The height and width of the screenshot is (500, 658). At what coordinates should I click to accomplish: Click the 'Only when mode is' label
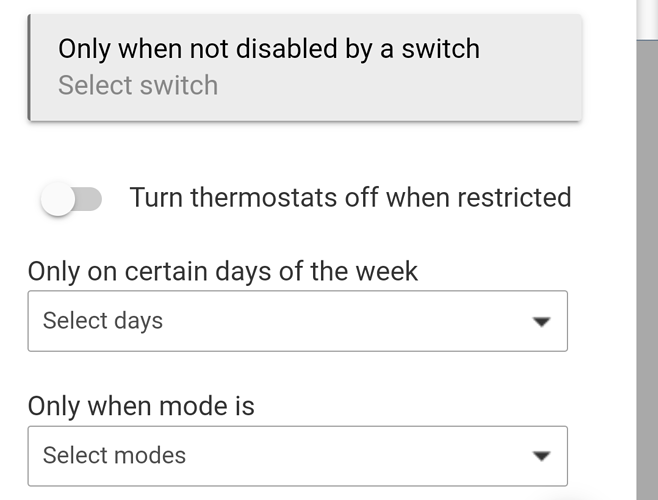[x=141, y=406]
